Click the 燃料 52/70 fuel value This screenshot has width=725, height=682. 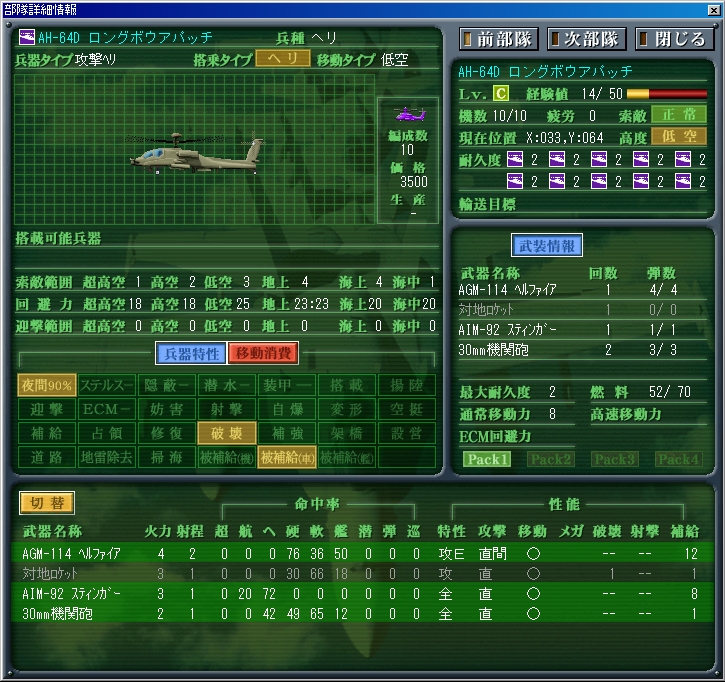click(x=670, y=392)
